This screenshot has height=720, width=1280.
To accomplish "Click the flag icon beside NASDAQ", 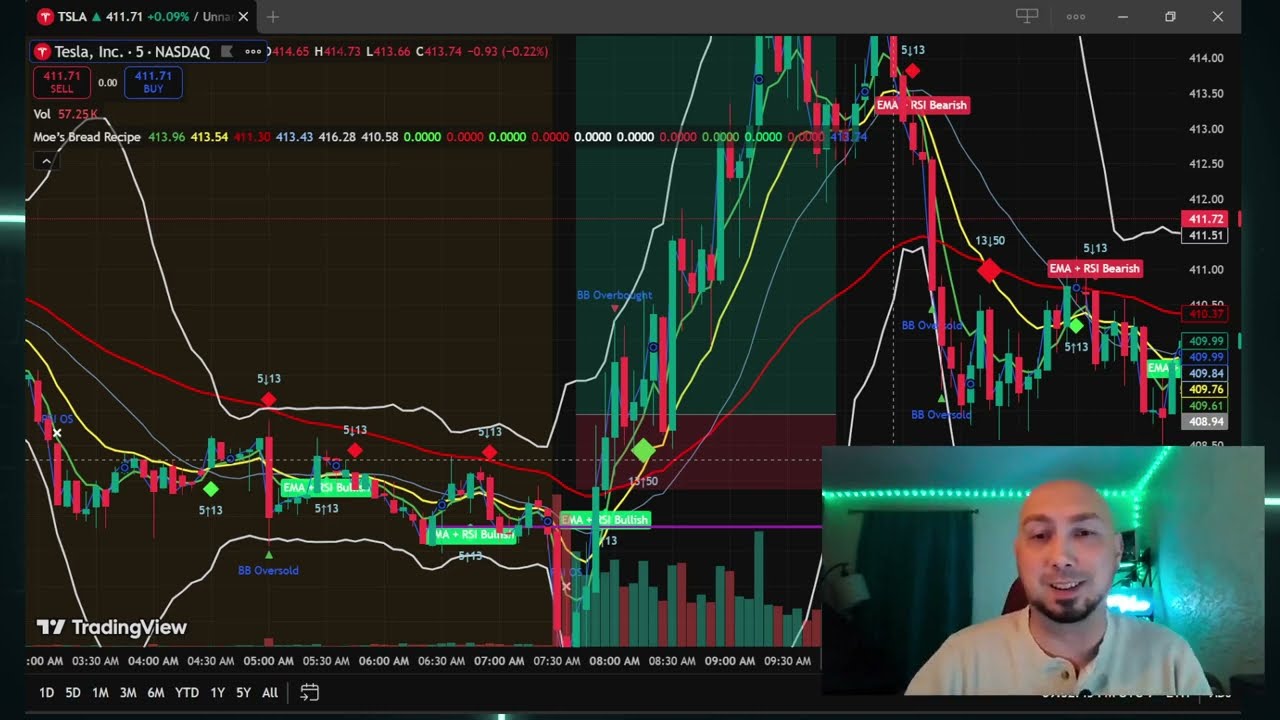I will pyautogui.click(x=227, y=52).
